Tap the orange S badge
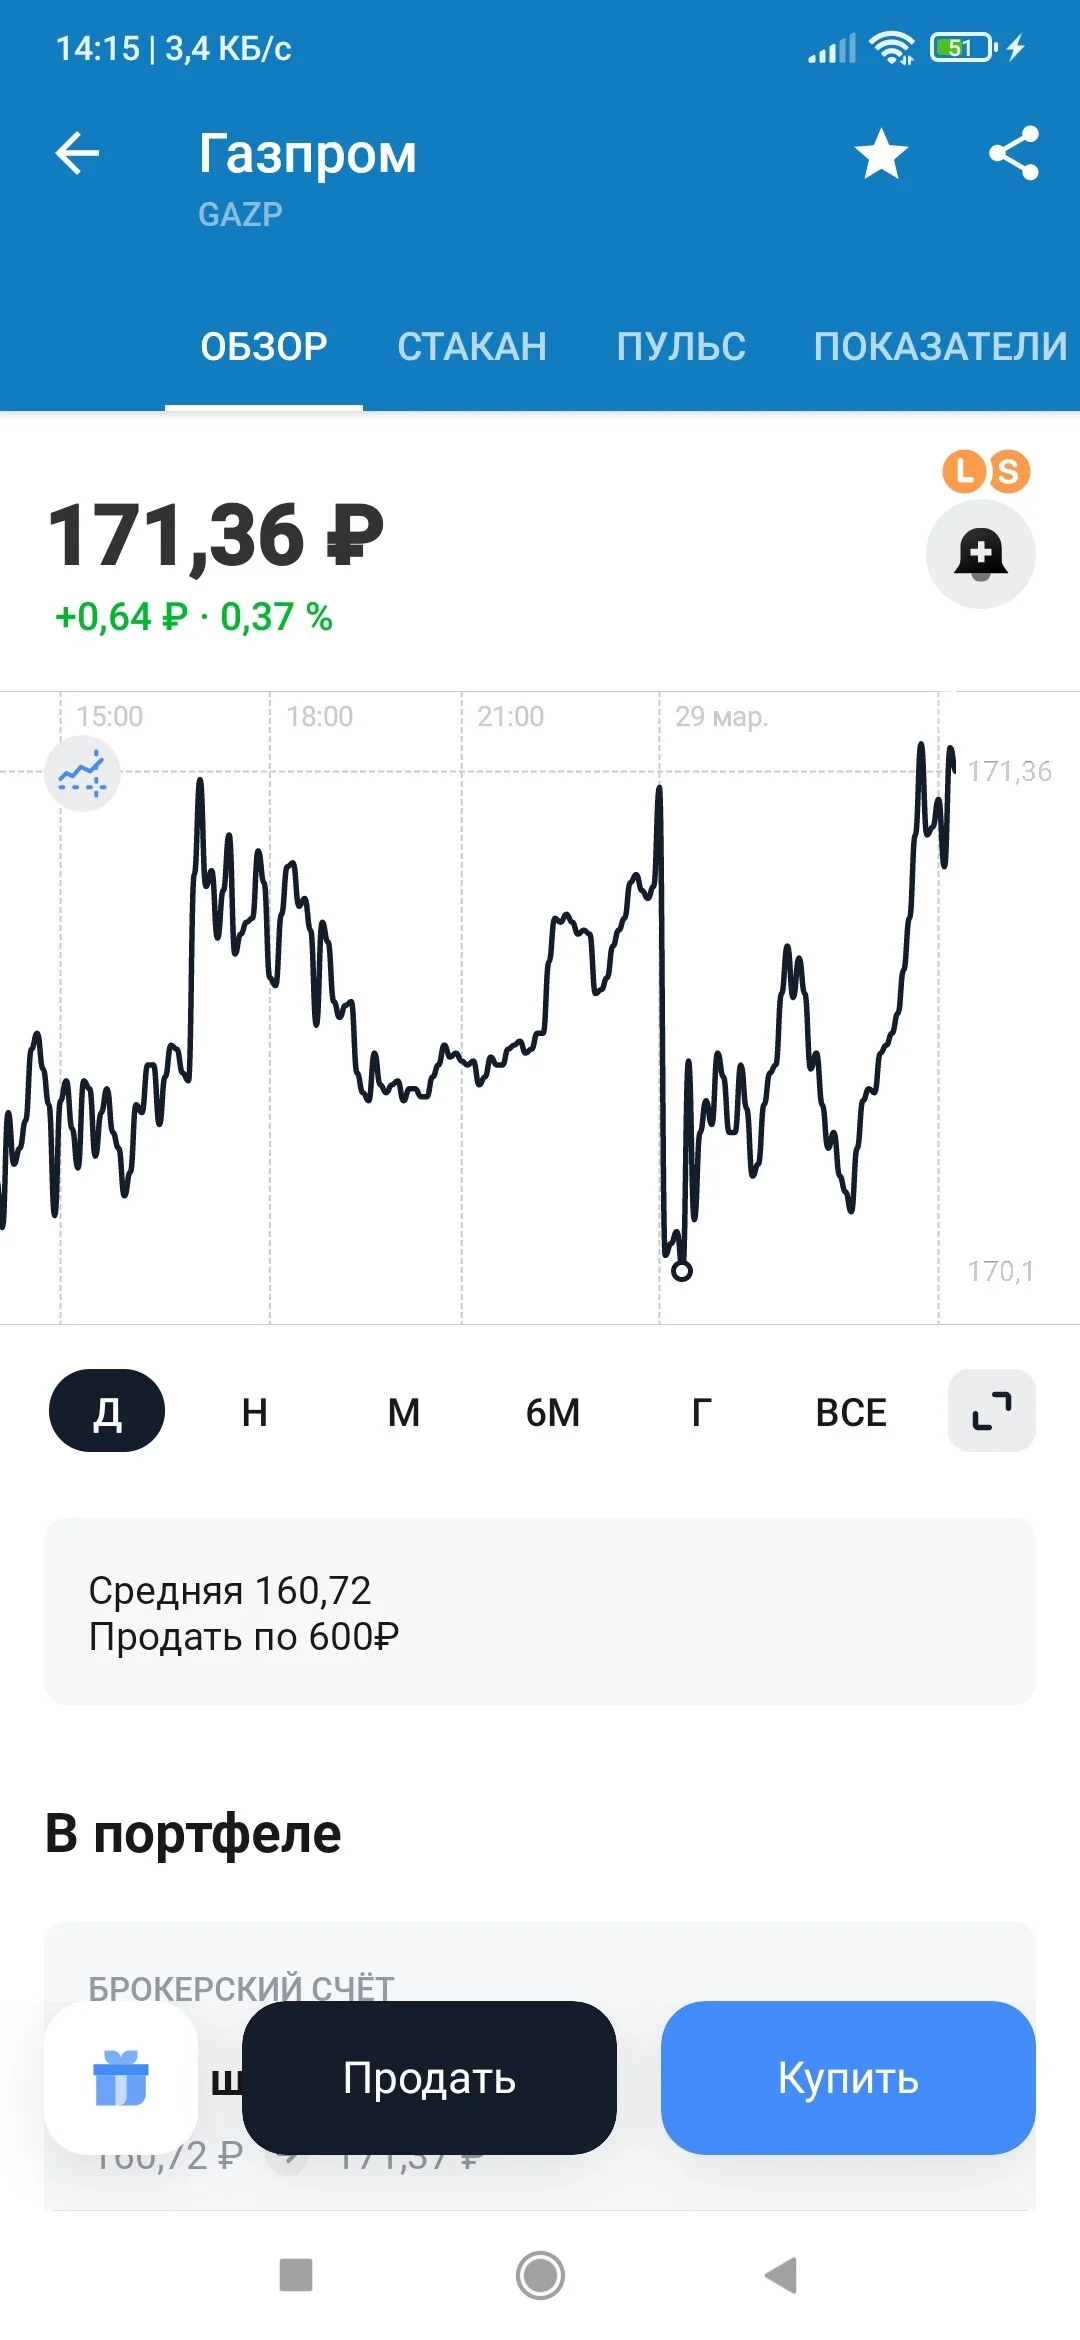Screen dimensions: 1080x2340 click(x=1008, y=471)
